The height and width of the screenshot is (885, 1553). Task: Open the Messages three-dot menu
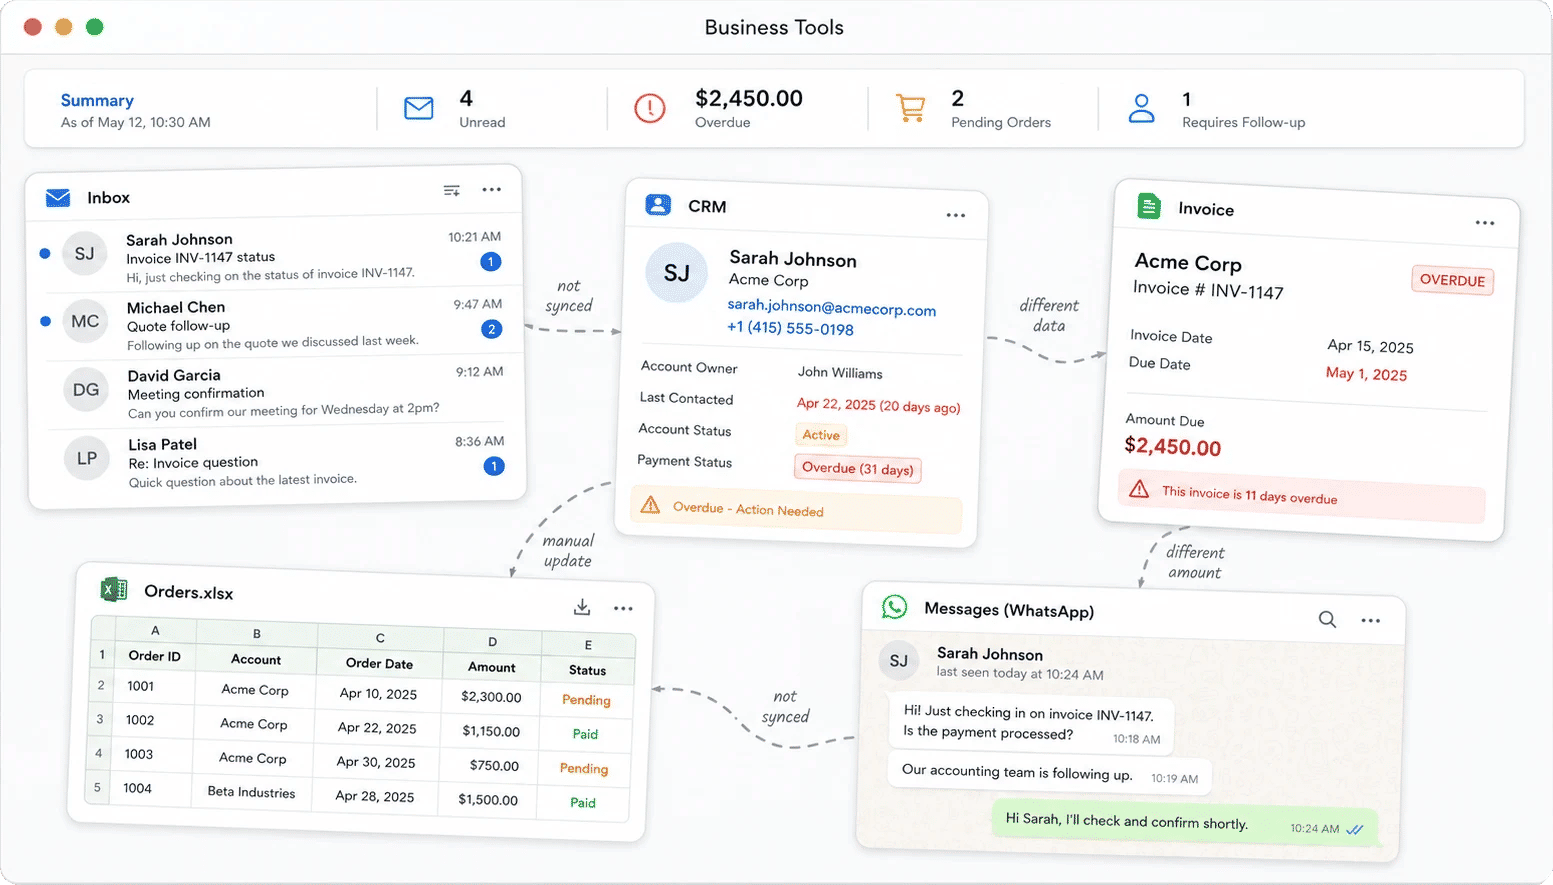point(1371,621)
